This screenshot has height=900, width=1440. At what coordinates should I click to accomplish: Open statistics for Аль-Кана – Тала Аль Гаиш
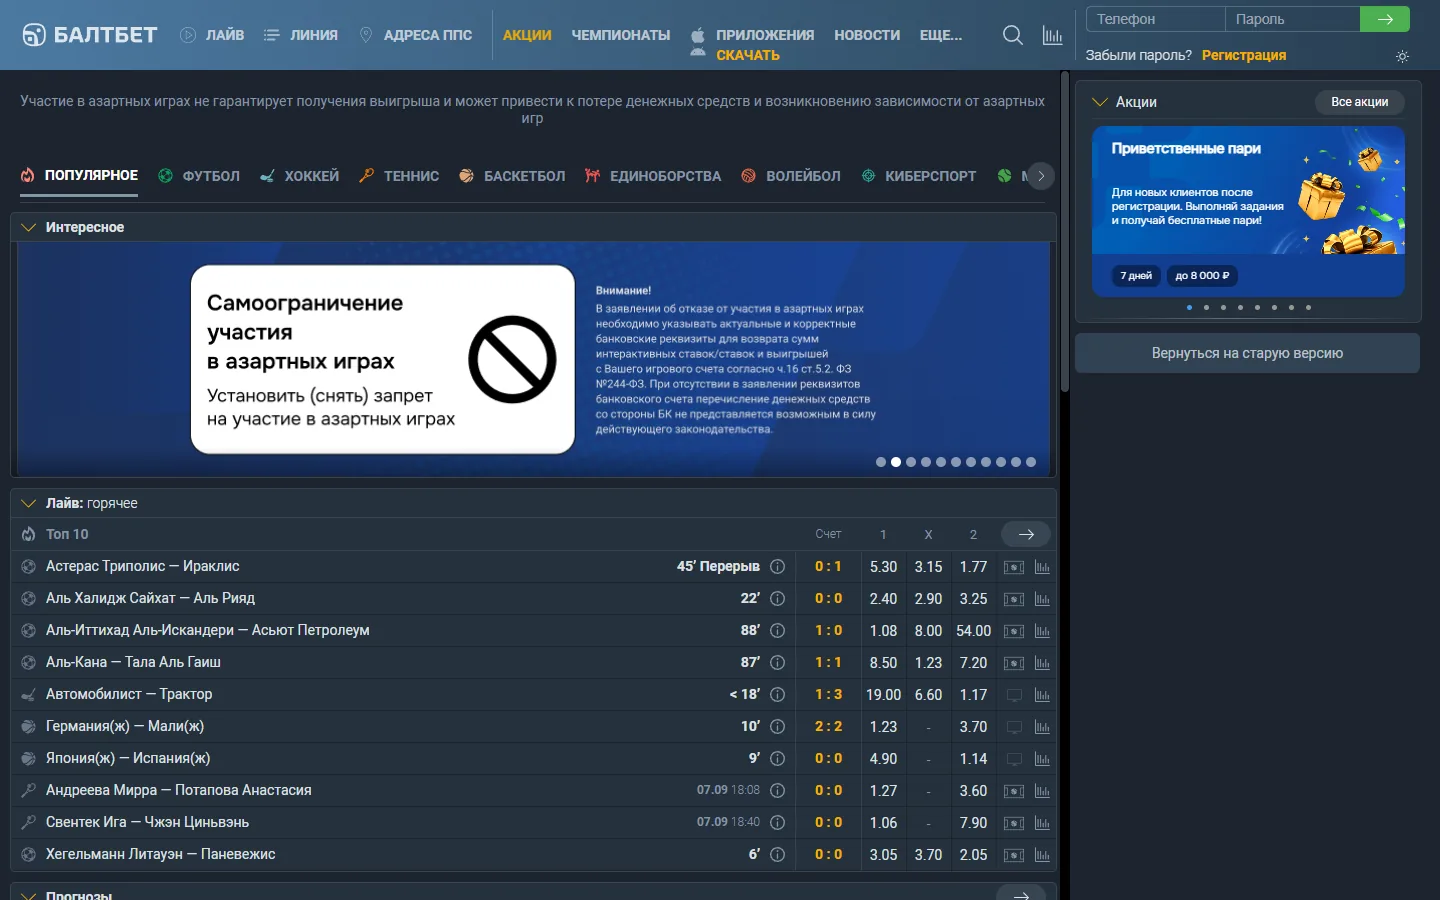point(1042,663)
